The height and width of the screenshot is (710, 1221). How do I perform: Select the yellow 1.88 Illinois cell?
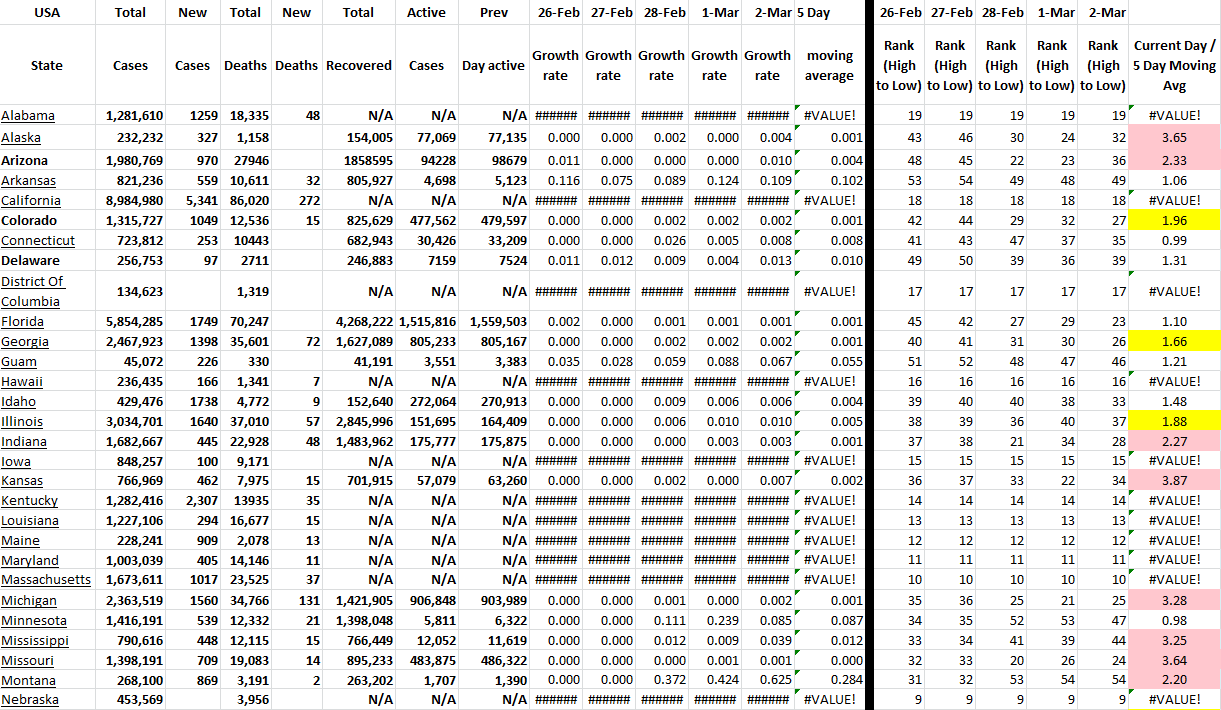1174,421
